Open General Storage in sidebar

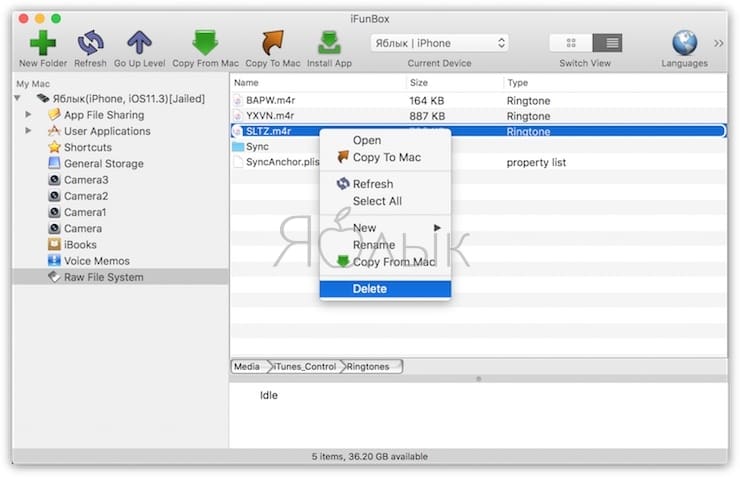coord(103,163)
